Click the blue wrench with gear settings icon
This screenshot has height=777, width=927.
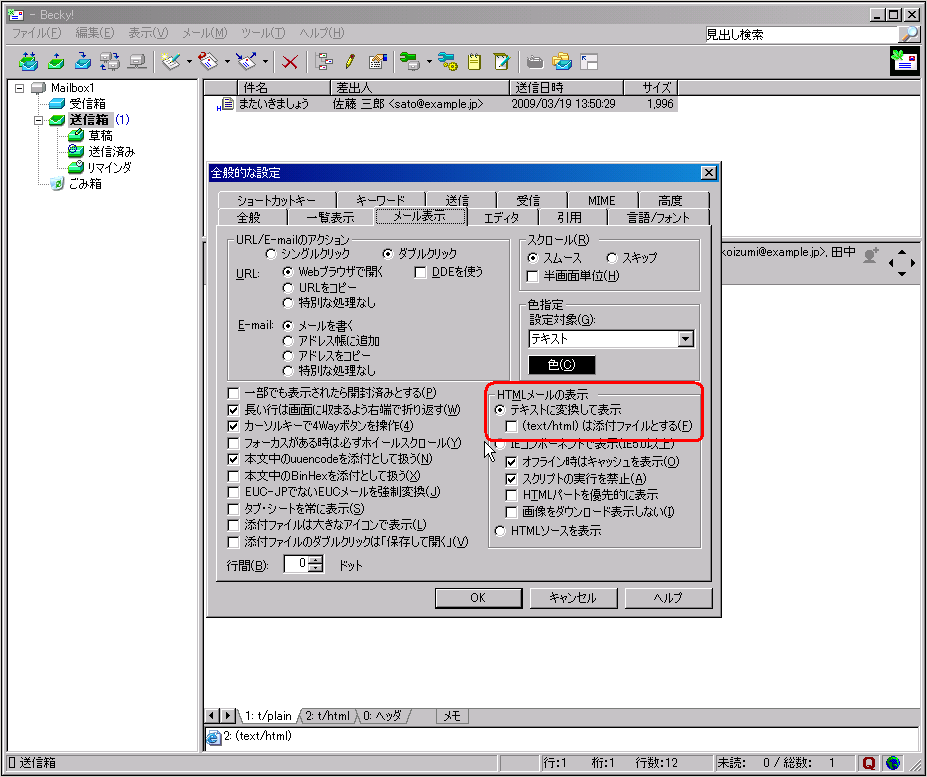point(448,61)
